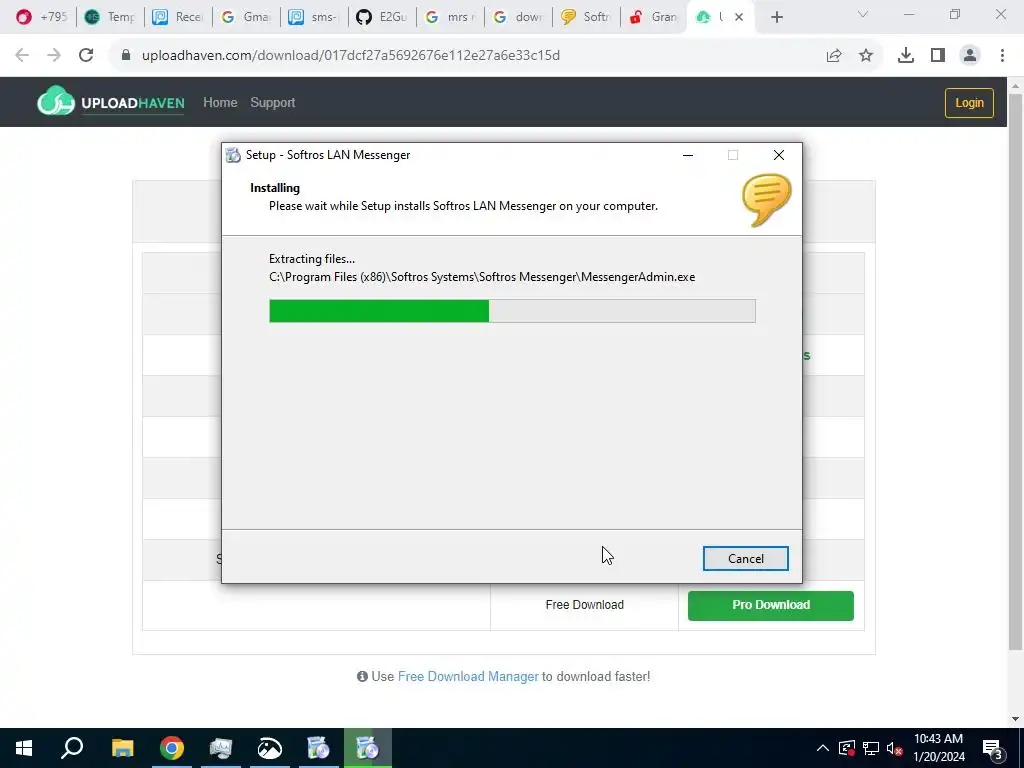
Task: Switch to the Rece tab
Action: (178, 17)
